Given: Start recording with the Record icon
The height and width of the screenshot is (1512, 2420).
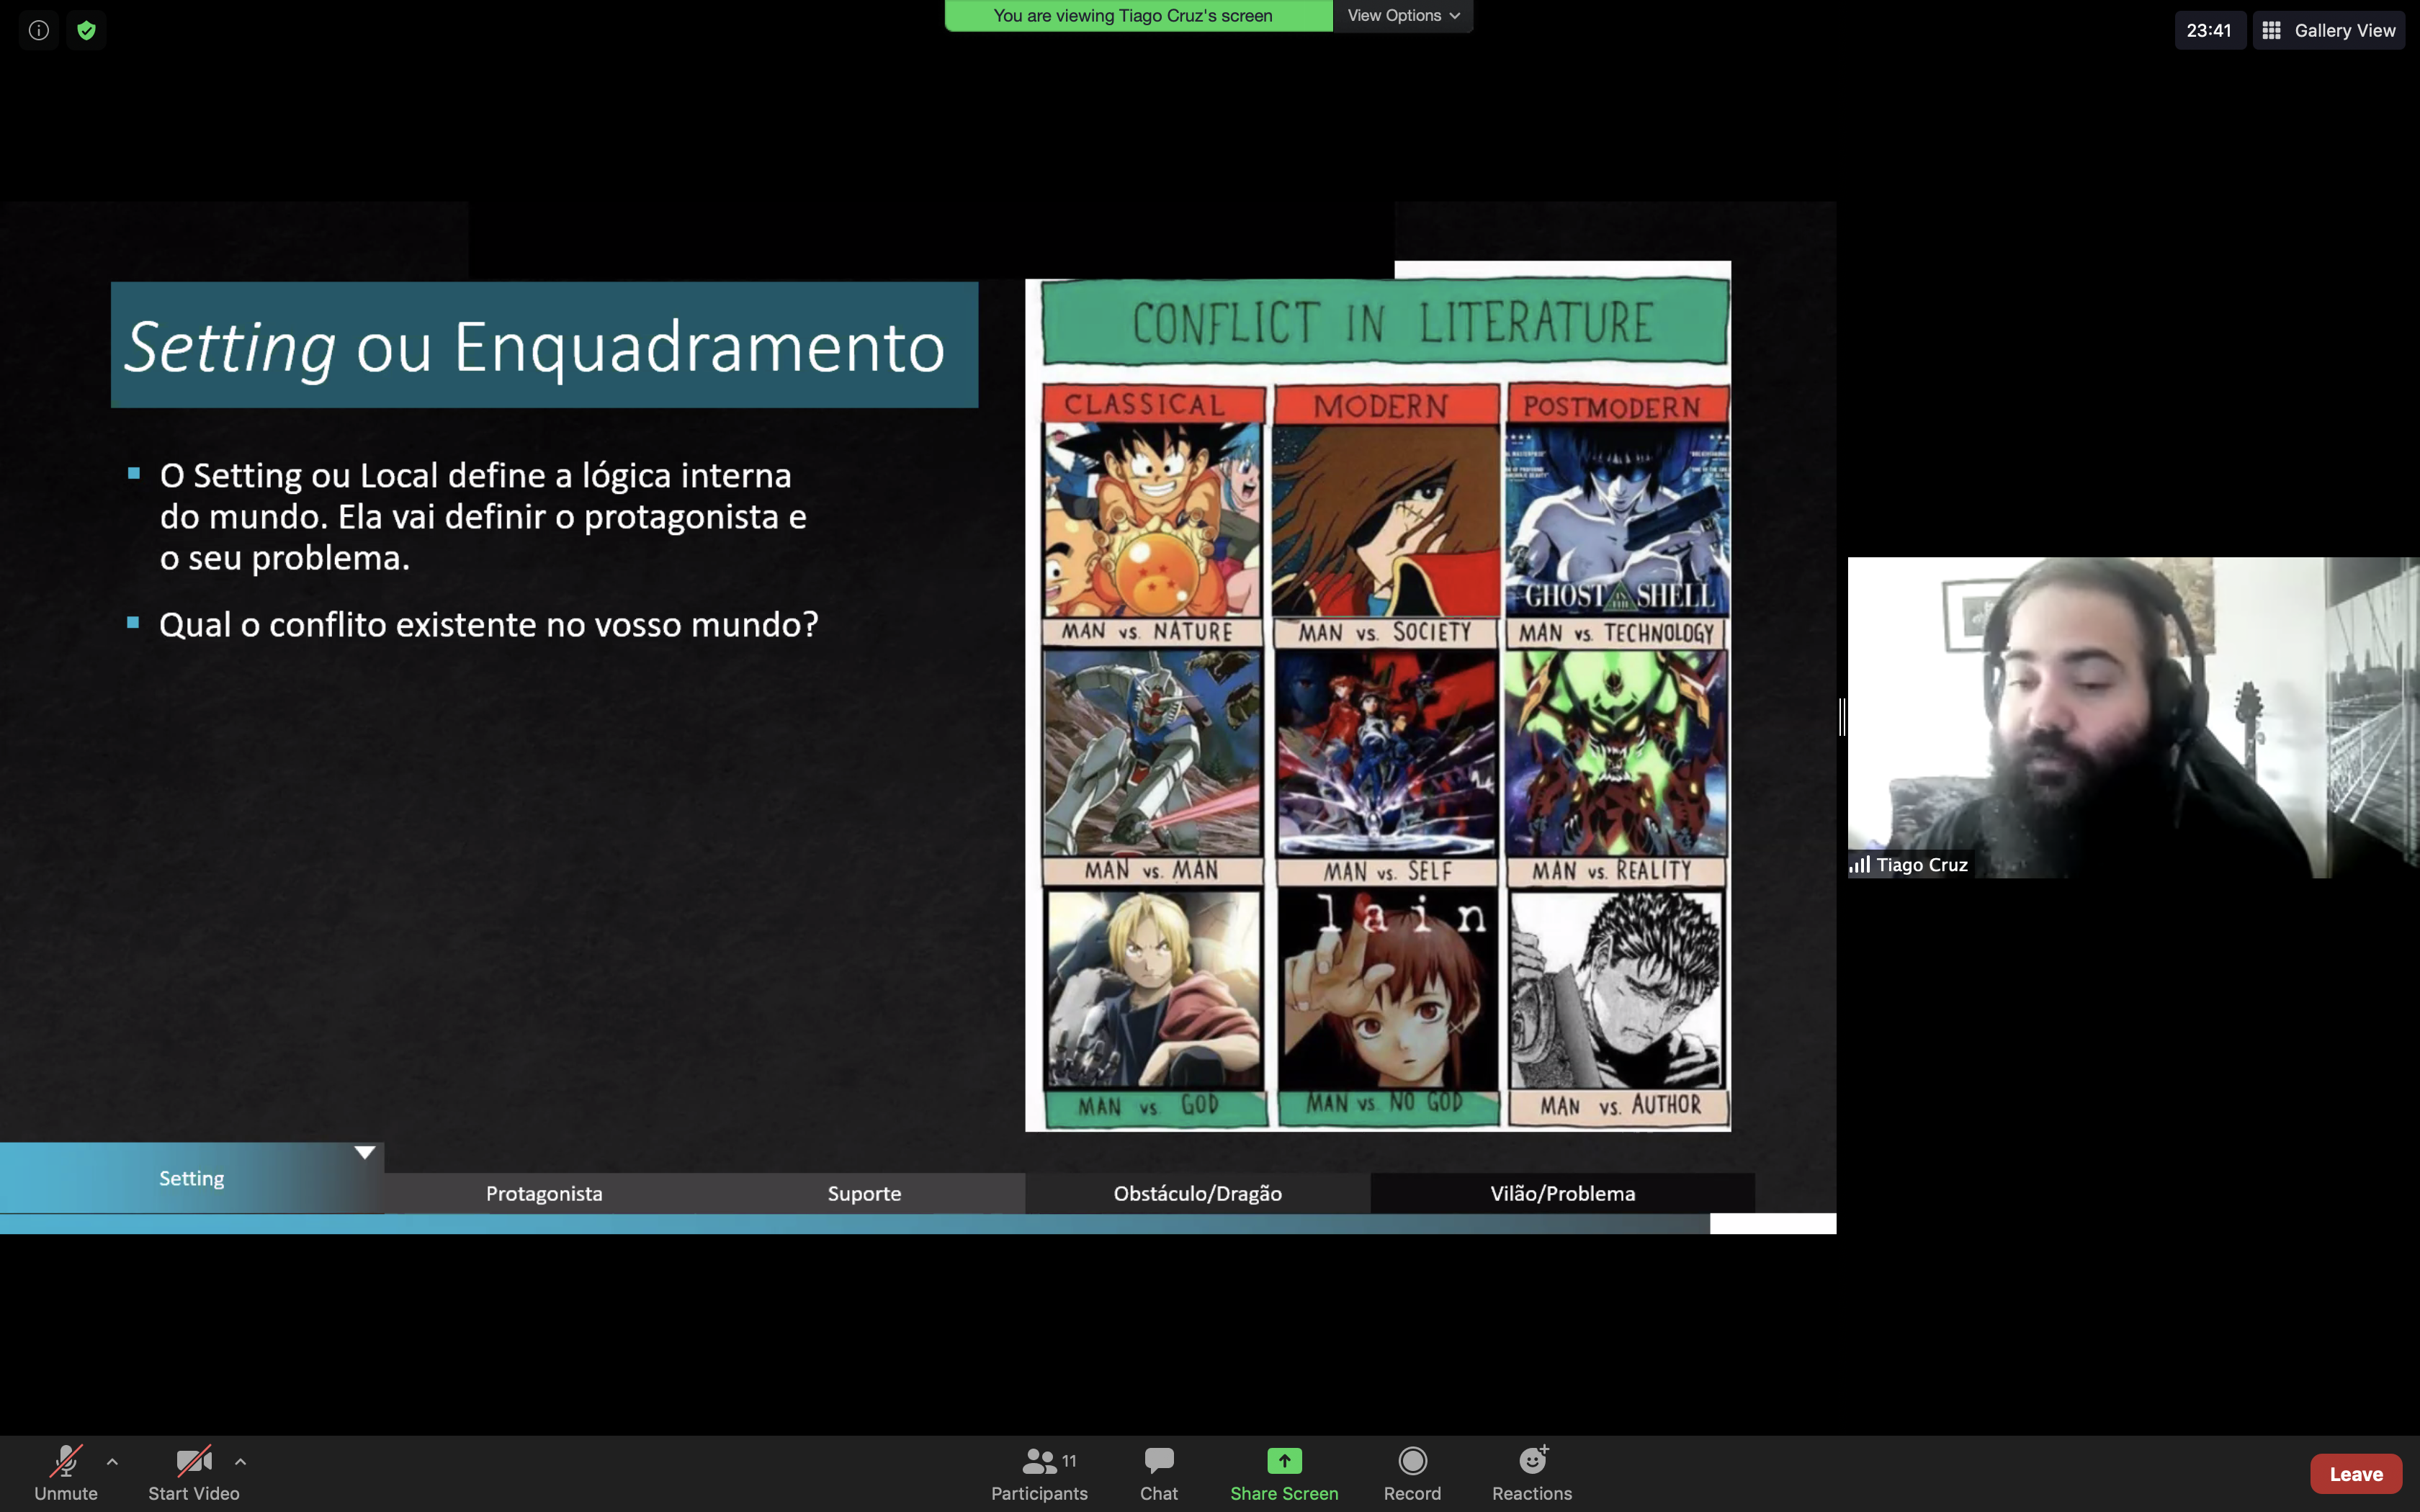Looking at the screenshot, I should (1412, 1461).
